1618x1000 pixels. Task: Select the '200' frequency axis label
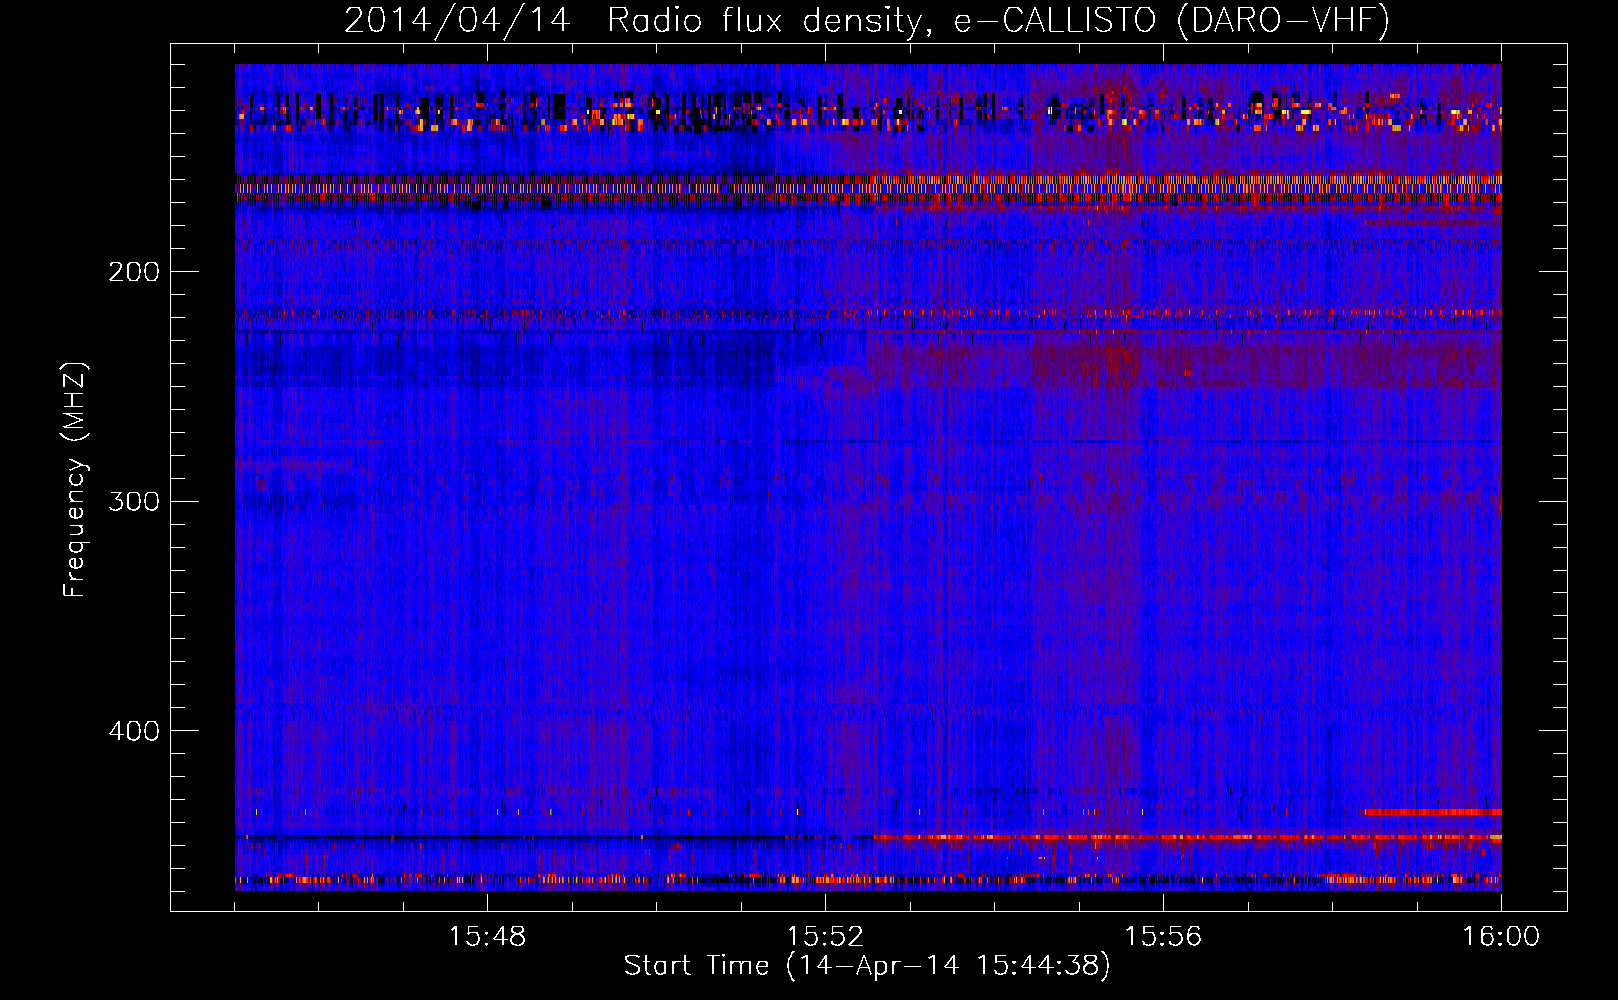pyautogui.click(x=134, y=272)
